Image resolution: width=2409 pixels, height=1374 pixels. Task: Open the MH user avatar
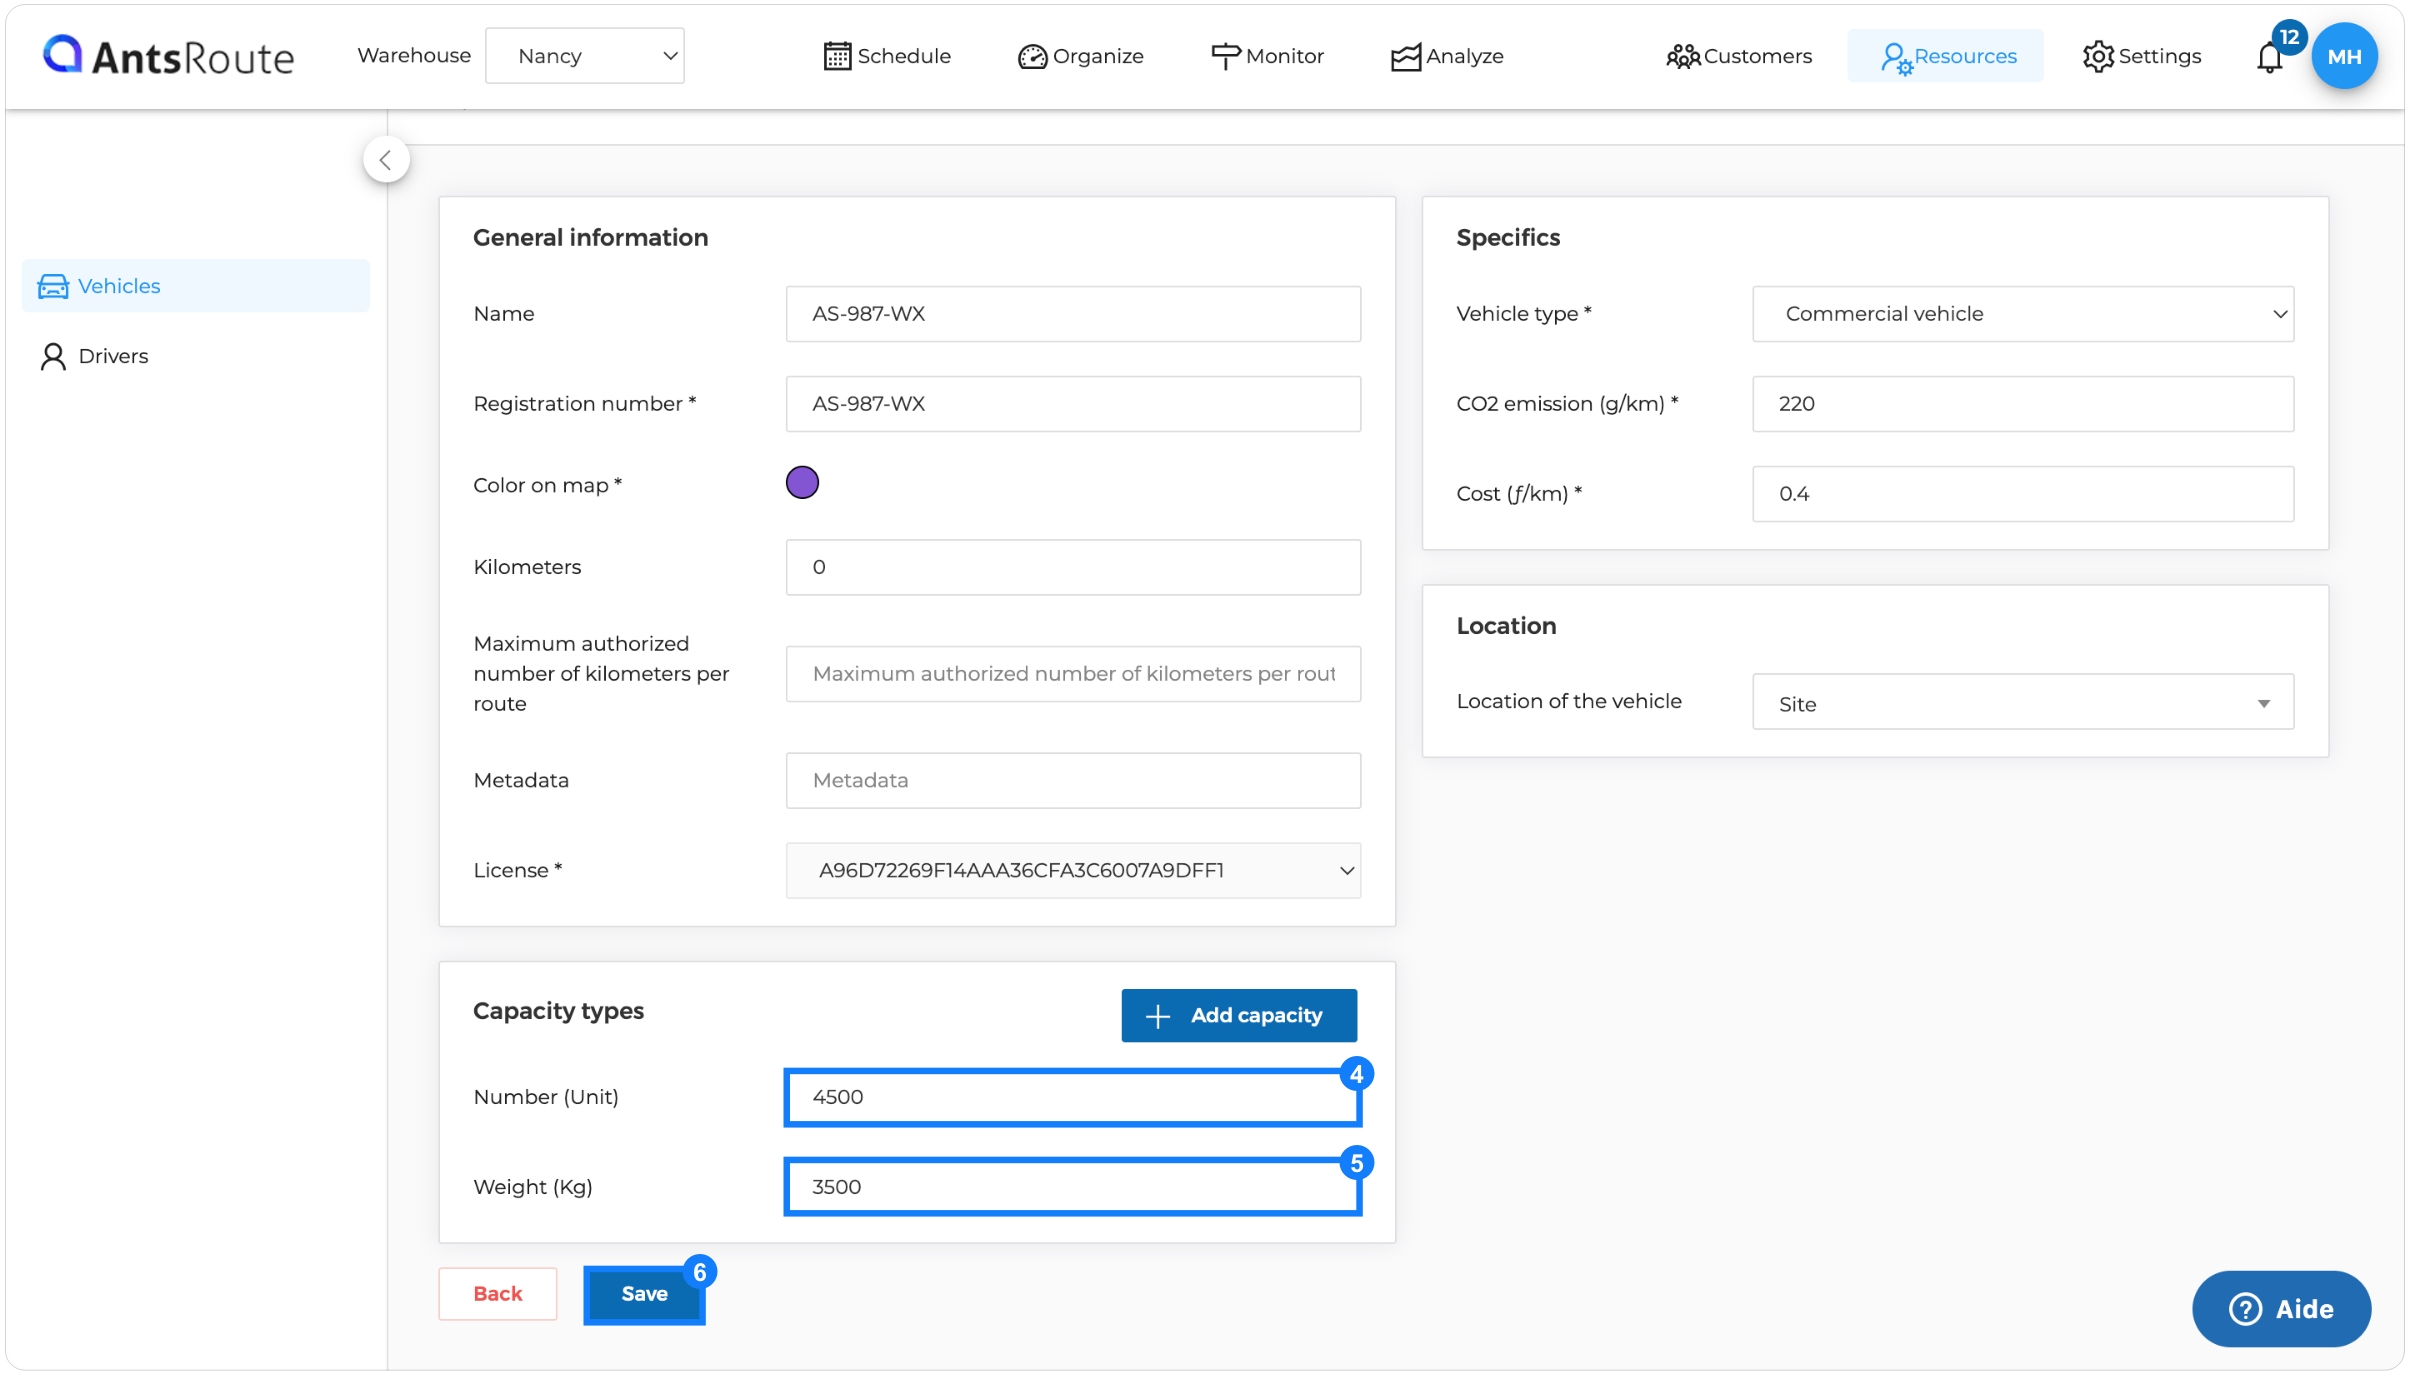tap(2344, 56)
